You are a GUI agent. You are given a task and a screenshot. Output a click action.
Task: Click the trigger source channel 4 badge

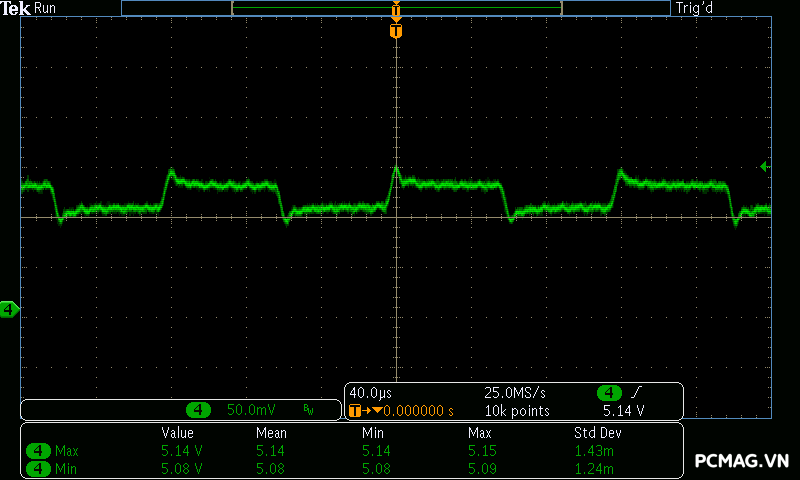pos(609,392)
